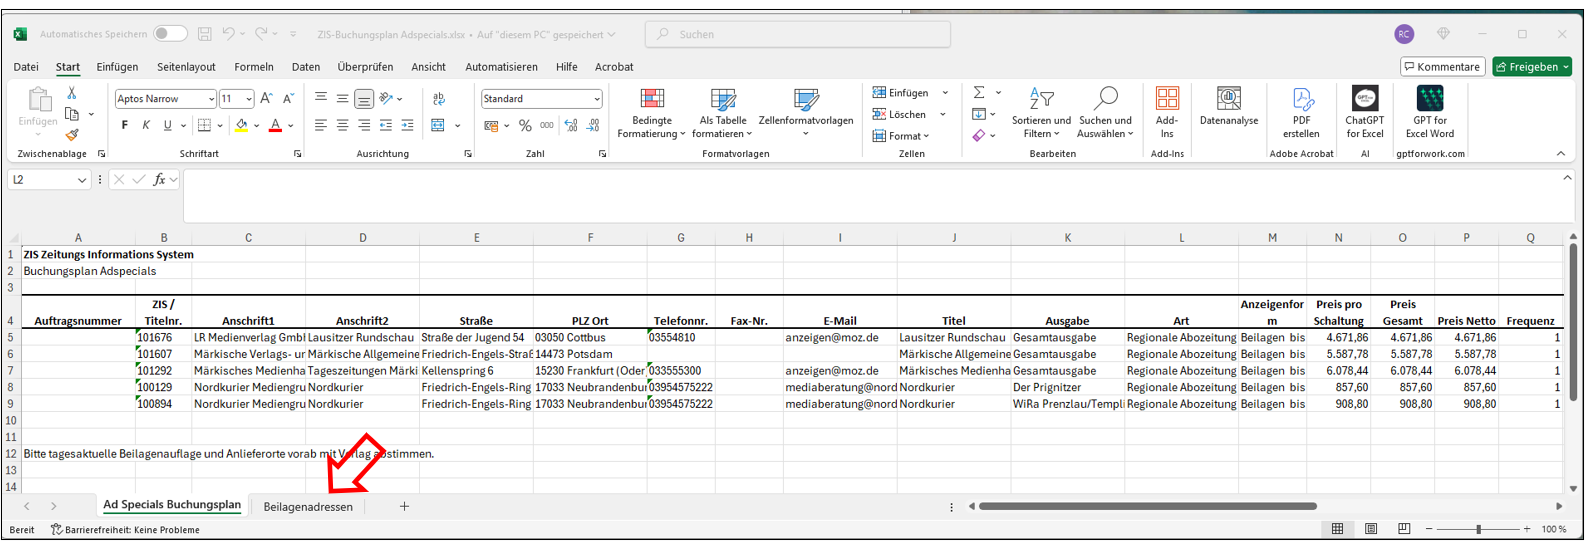1586x543 pixels.
Task: Toggle bold formatting button F
Action: 125,125
